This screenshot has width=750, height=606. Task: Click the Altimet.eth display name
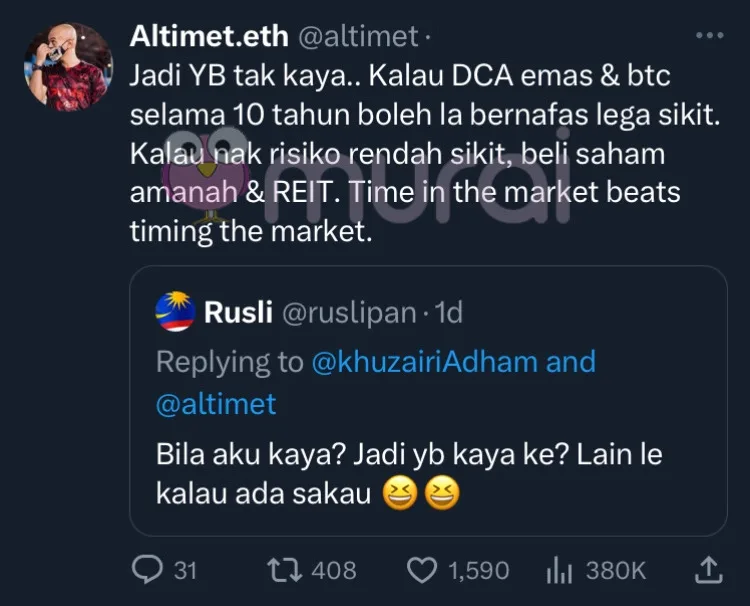pyautogui.click(x=209, y=36)
